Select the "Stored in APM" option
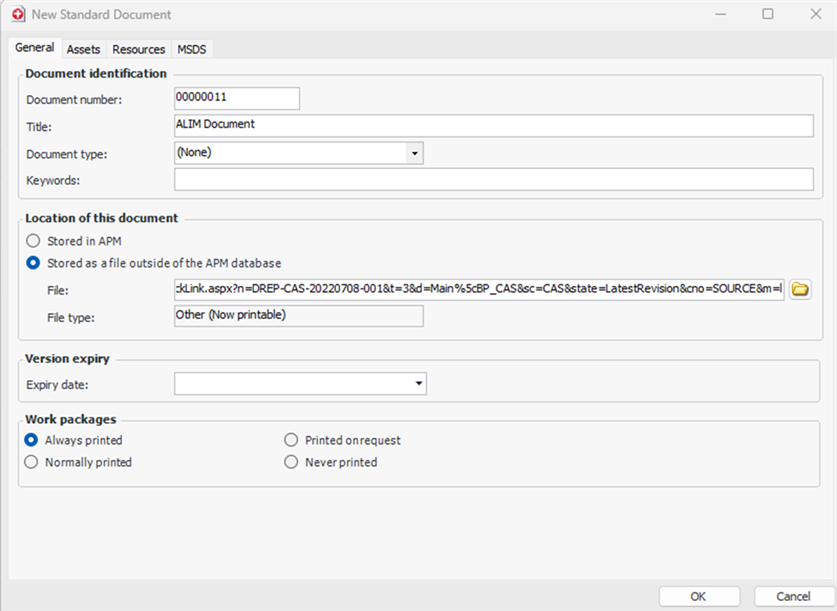This screenshot has width=837, height=611. (32, 240)
